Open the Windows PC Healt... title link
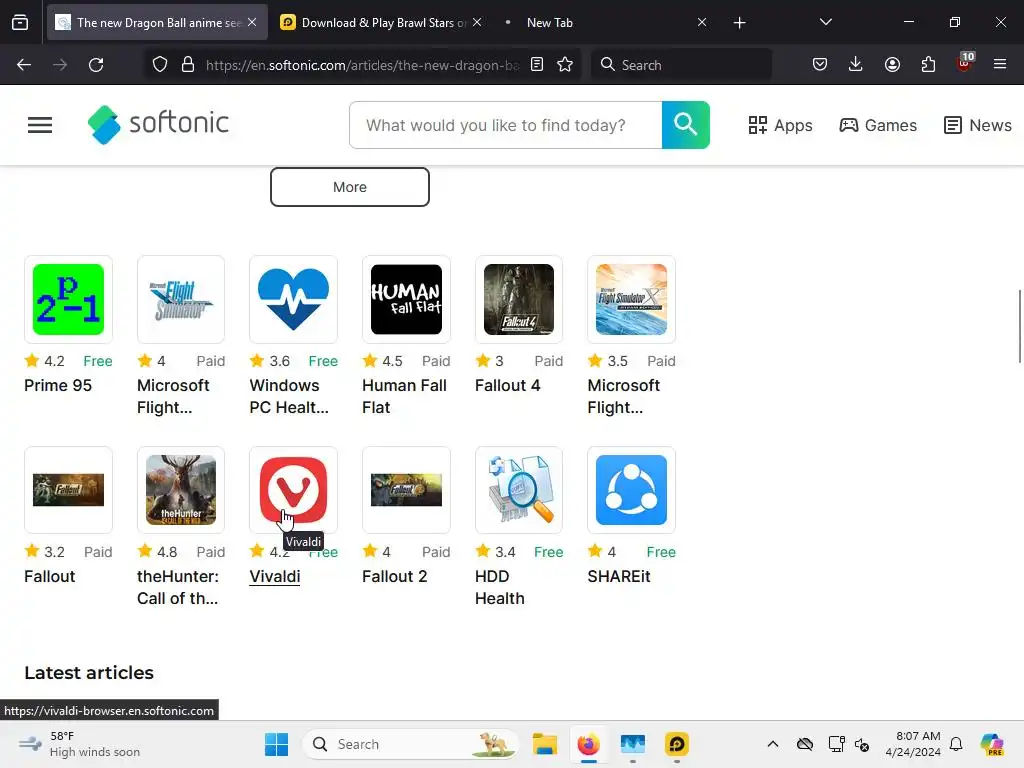This screenshot has height=768, width=1024. coord(289,396)
